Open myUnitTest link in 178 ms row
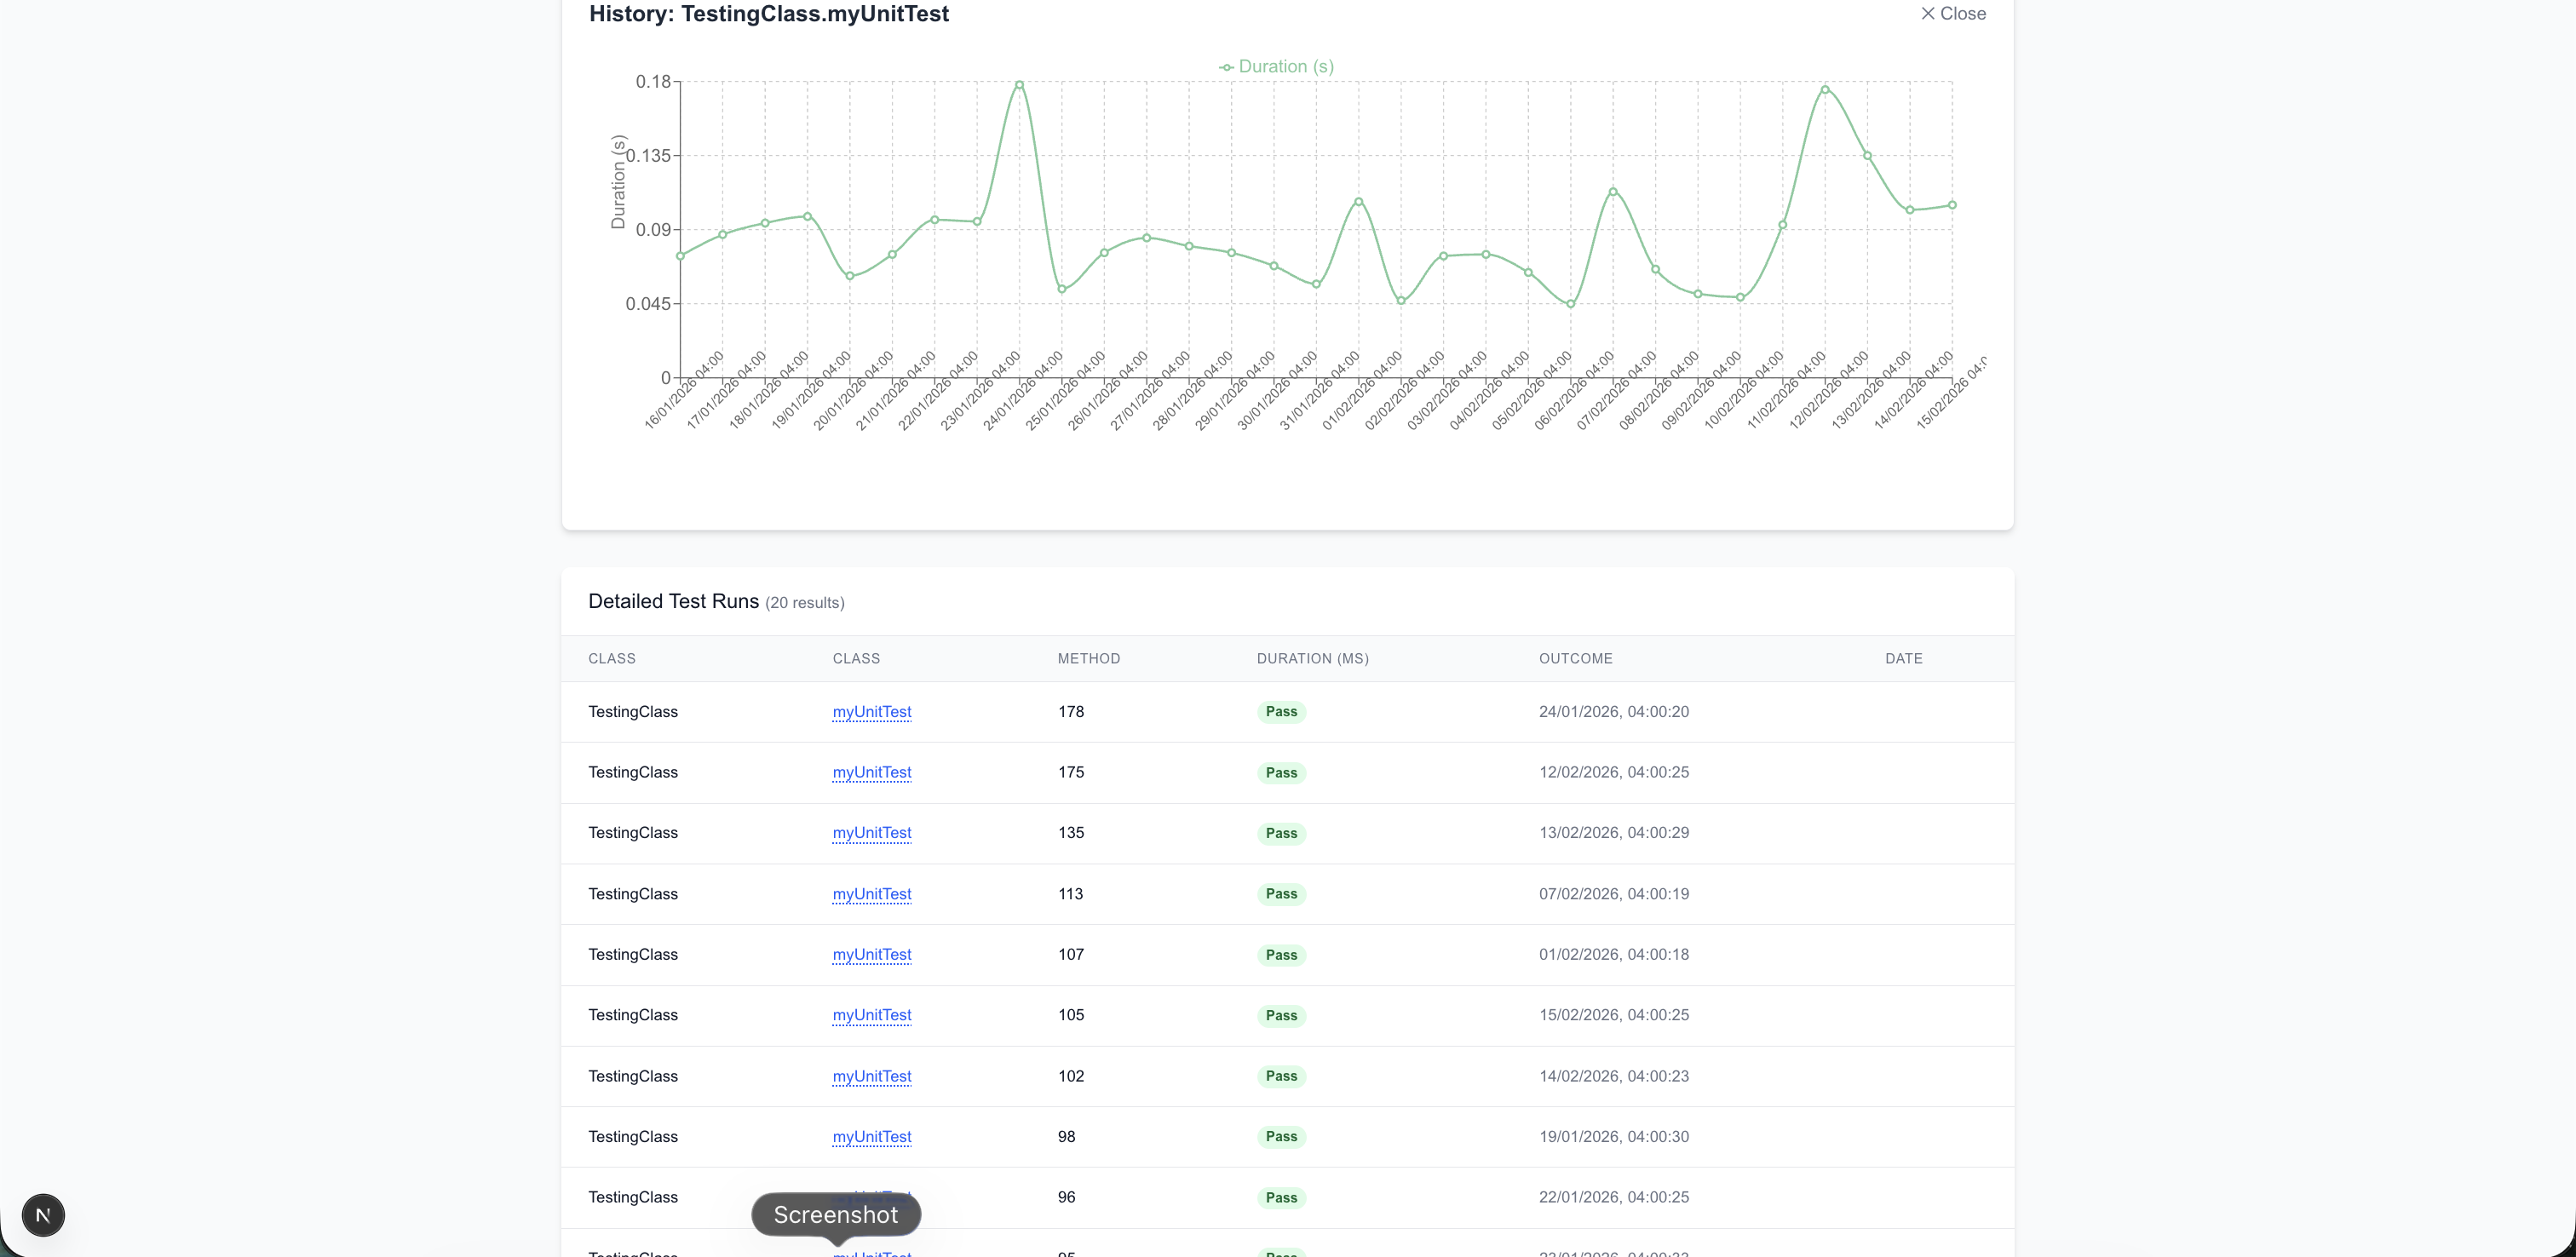Image resolution: width=2576 pixels, height=1257 pixels. [871, 712]
